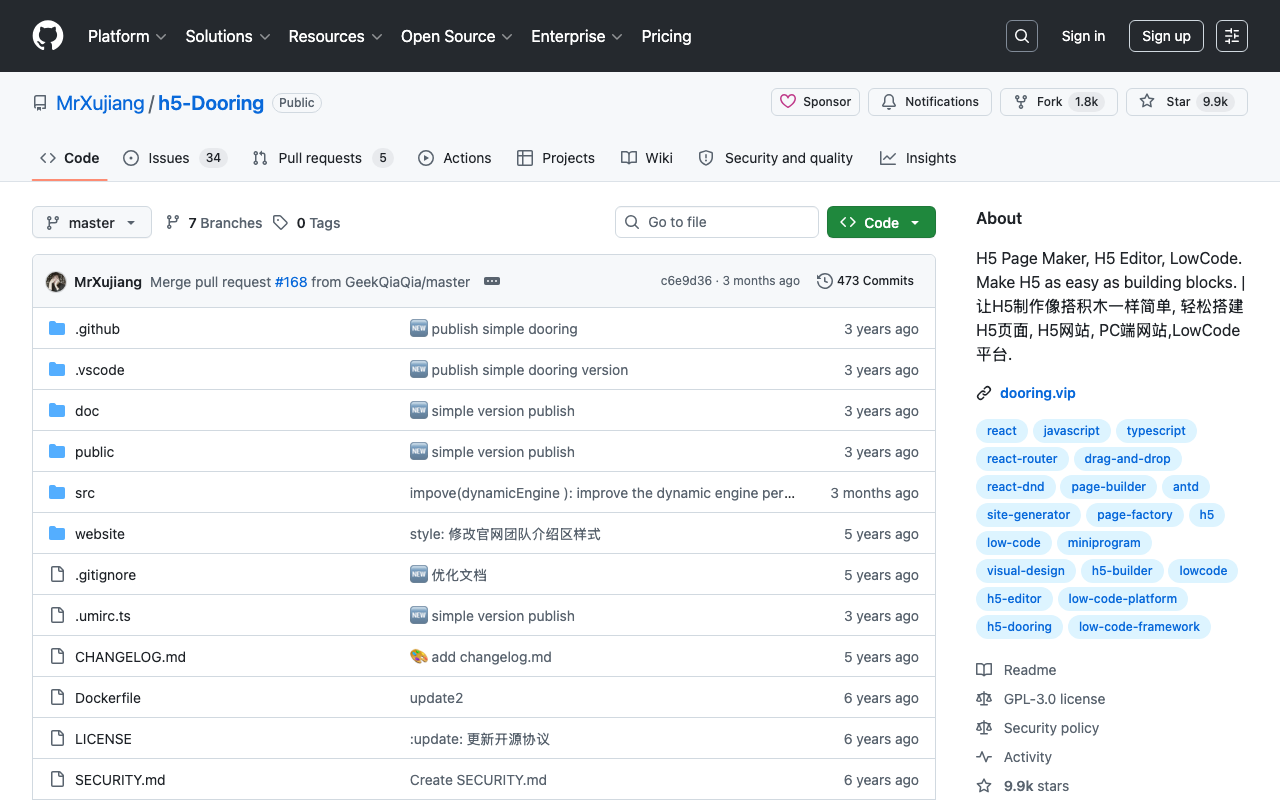Open the Pricing link
Screen dimensions: 1280x800
[x=666, y=36]
